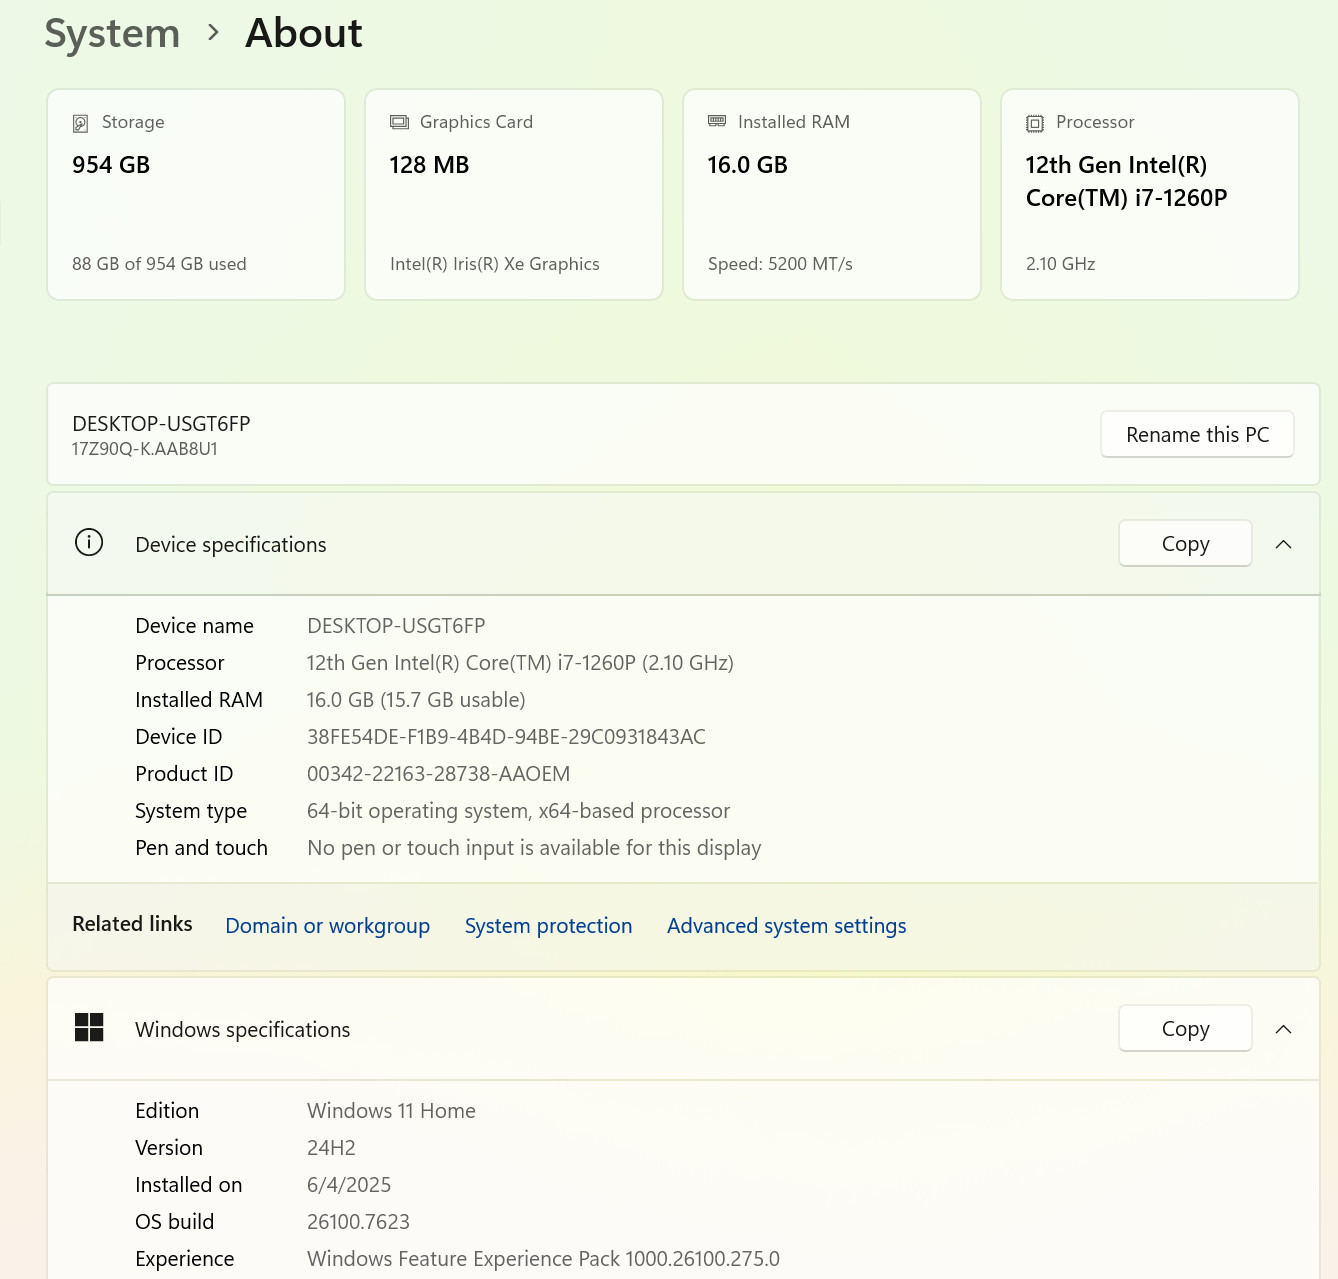The image size is (1338, 1279).
Task: Click the Windows logo icon
Action: (89, 1027)
